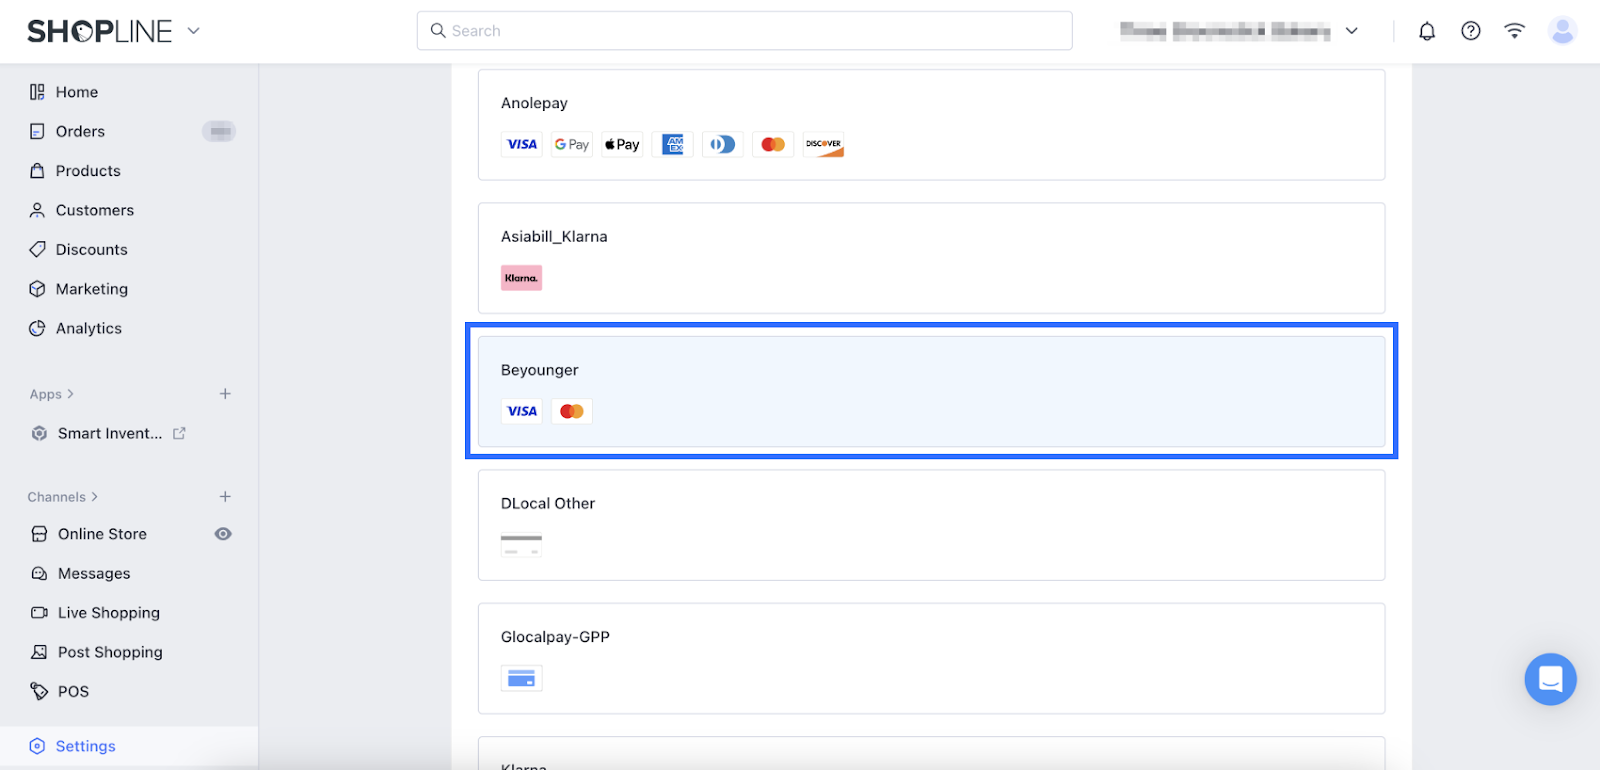This screenshot has width=1600, height=771.
Task: Click the Klarna pink logo
Action: (x=522, y=278)
